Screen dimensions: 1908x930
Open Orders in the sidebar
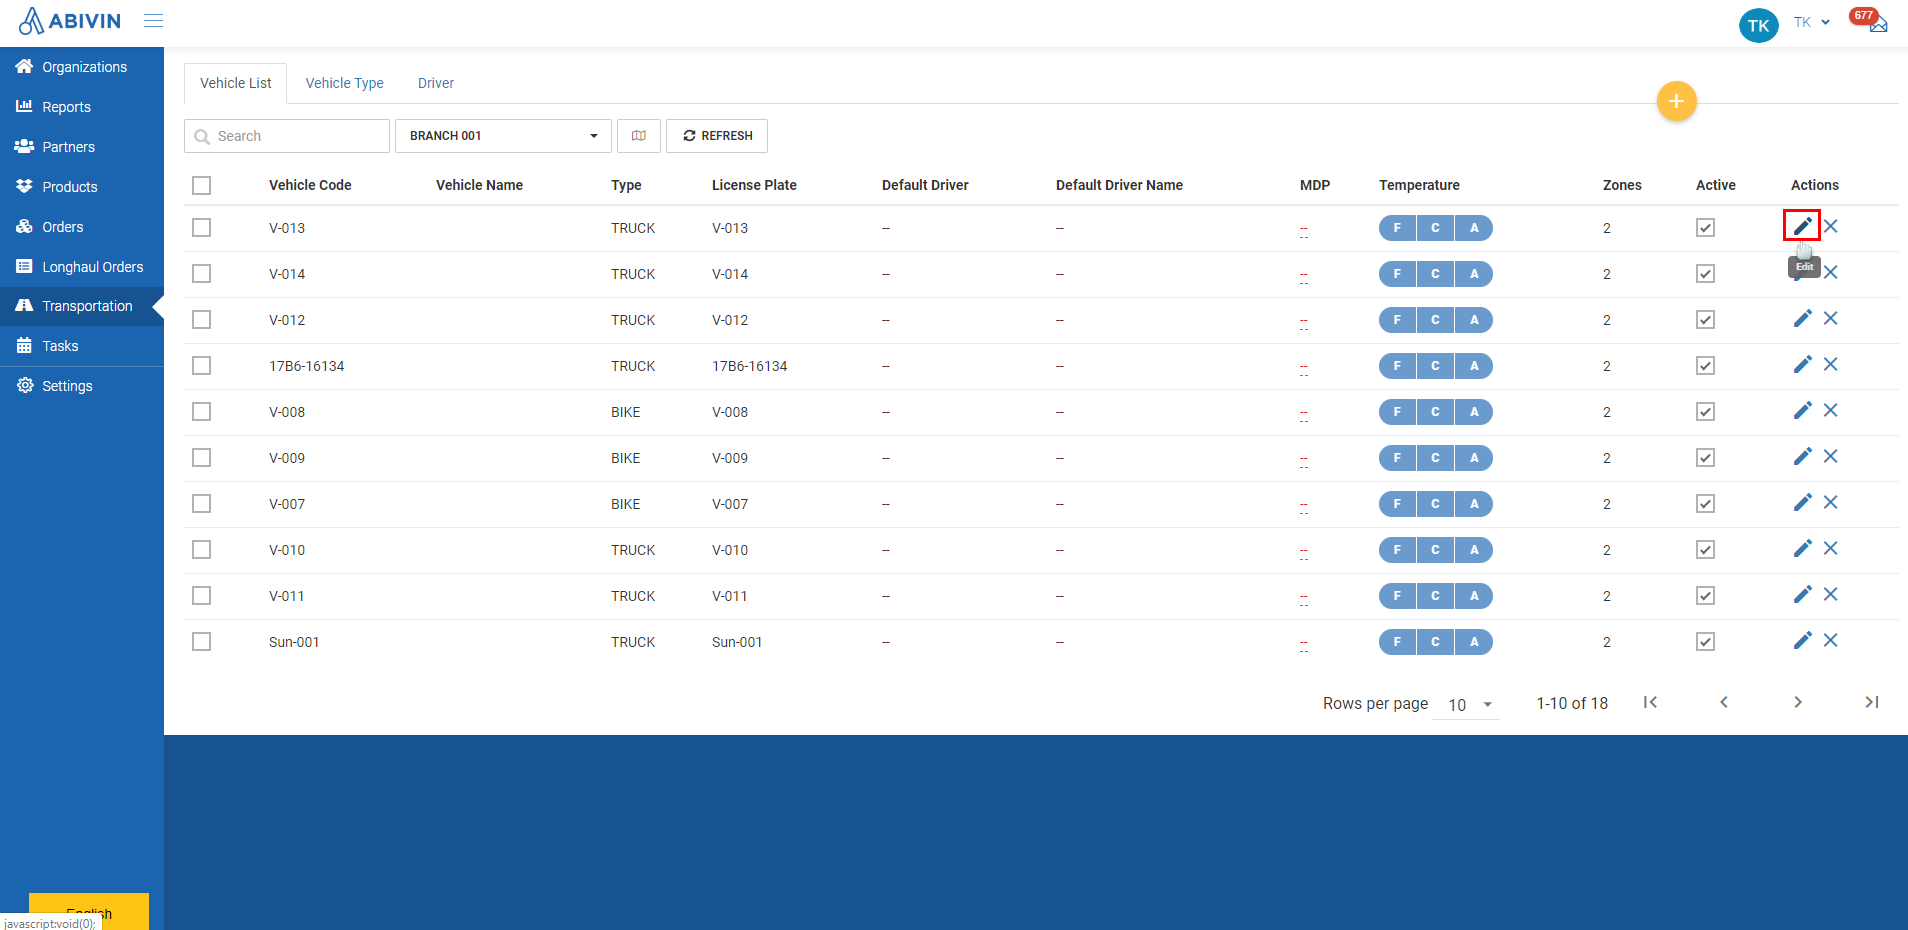pyautogui.click(x=82, y=227)
